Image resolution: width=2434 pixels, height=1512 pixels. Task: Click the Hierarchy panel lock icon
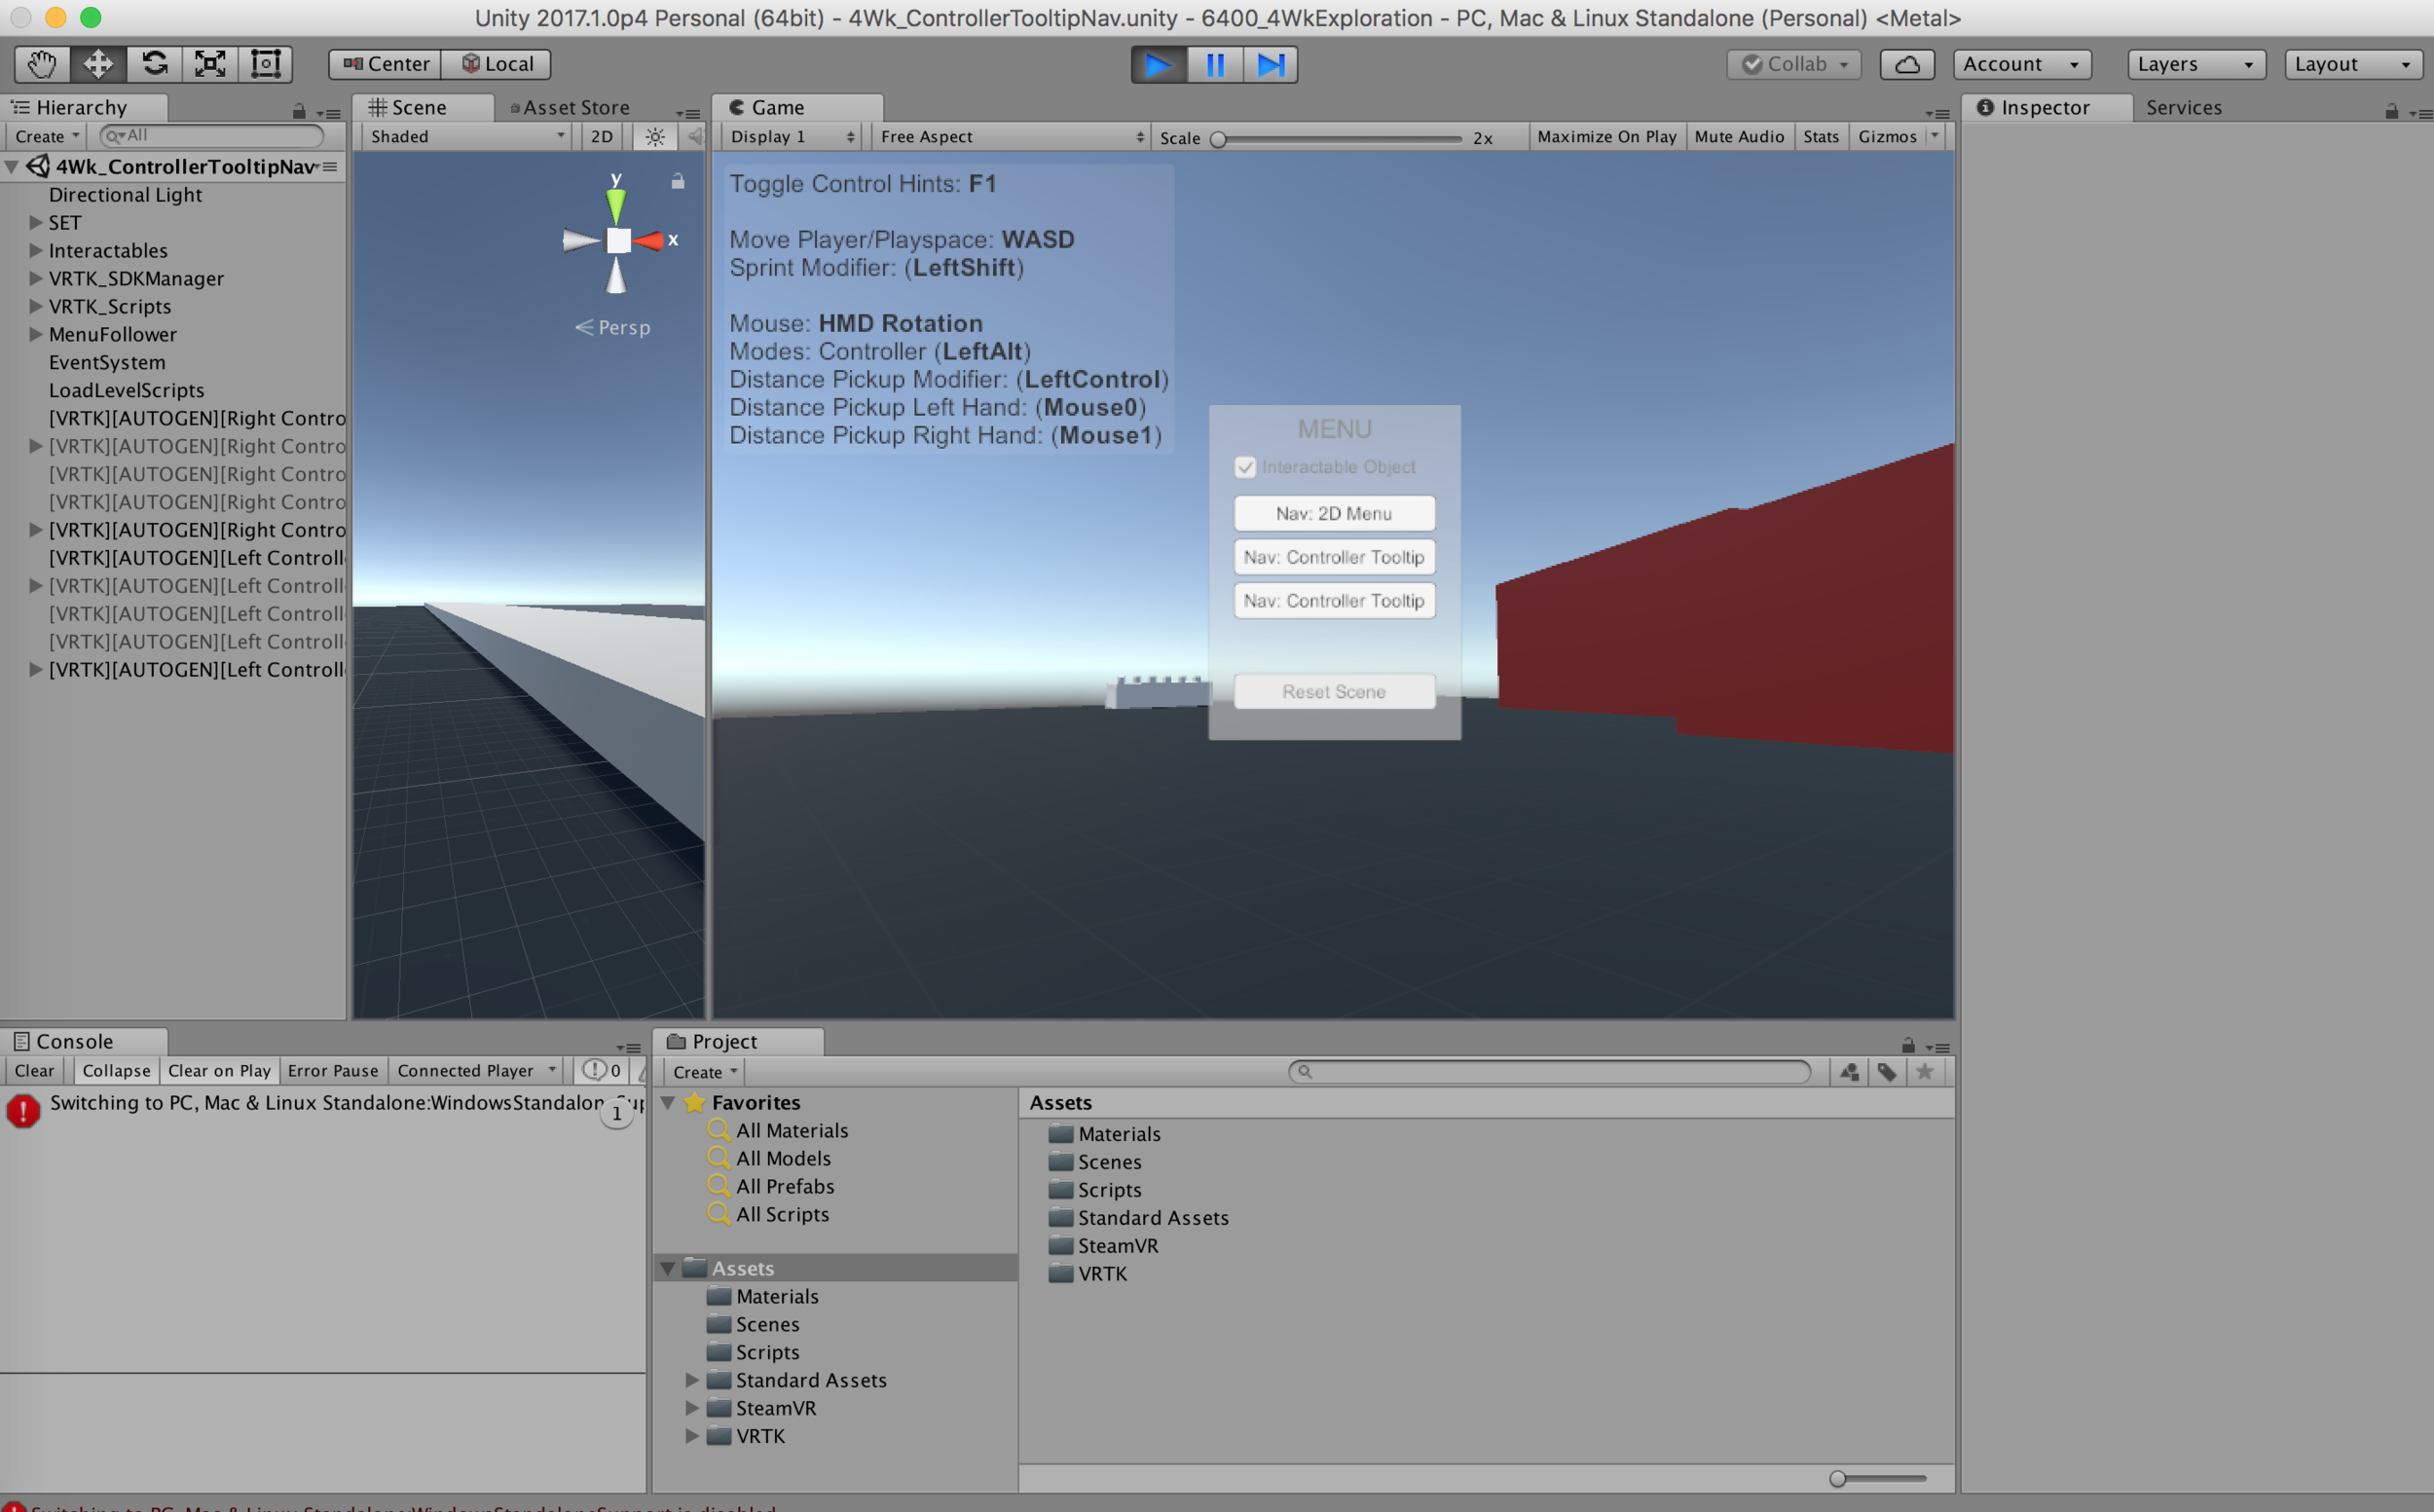[x=298, y=111]
